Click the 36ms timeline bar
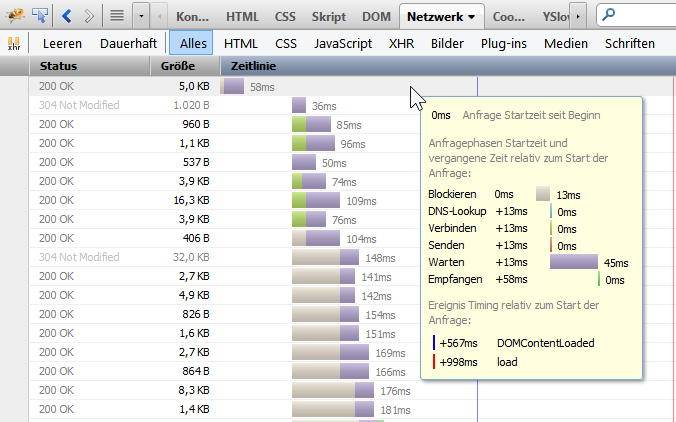Screen dimensions: 676x422 299,105
